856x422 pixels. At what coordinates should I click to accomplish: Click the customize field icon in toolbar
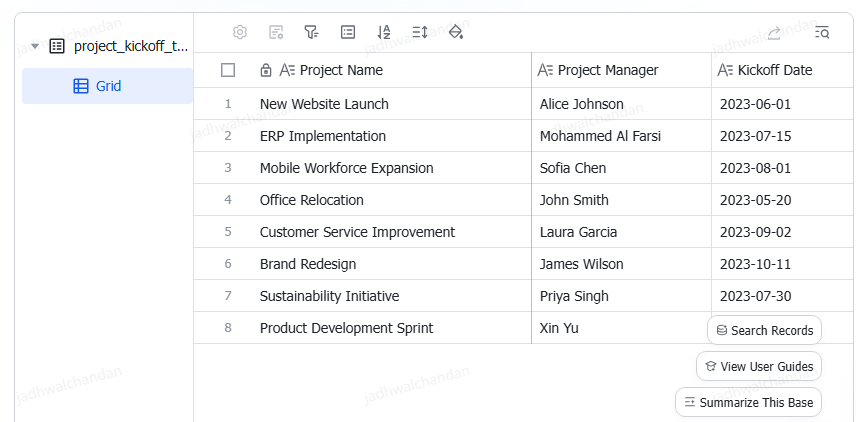tap(276, 32)
